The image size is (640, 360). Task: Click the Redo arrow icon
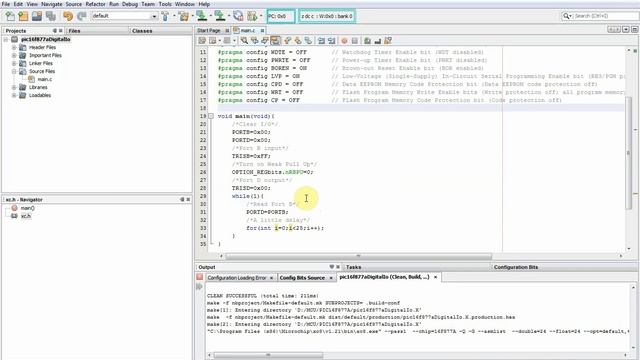82,16
